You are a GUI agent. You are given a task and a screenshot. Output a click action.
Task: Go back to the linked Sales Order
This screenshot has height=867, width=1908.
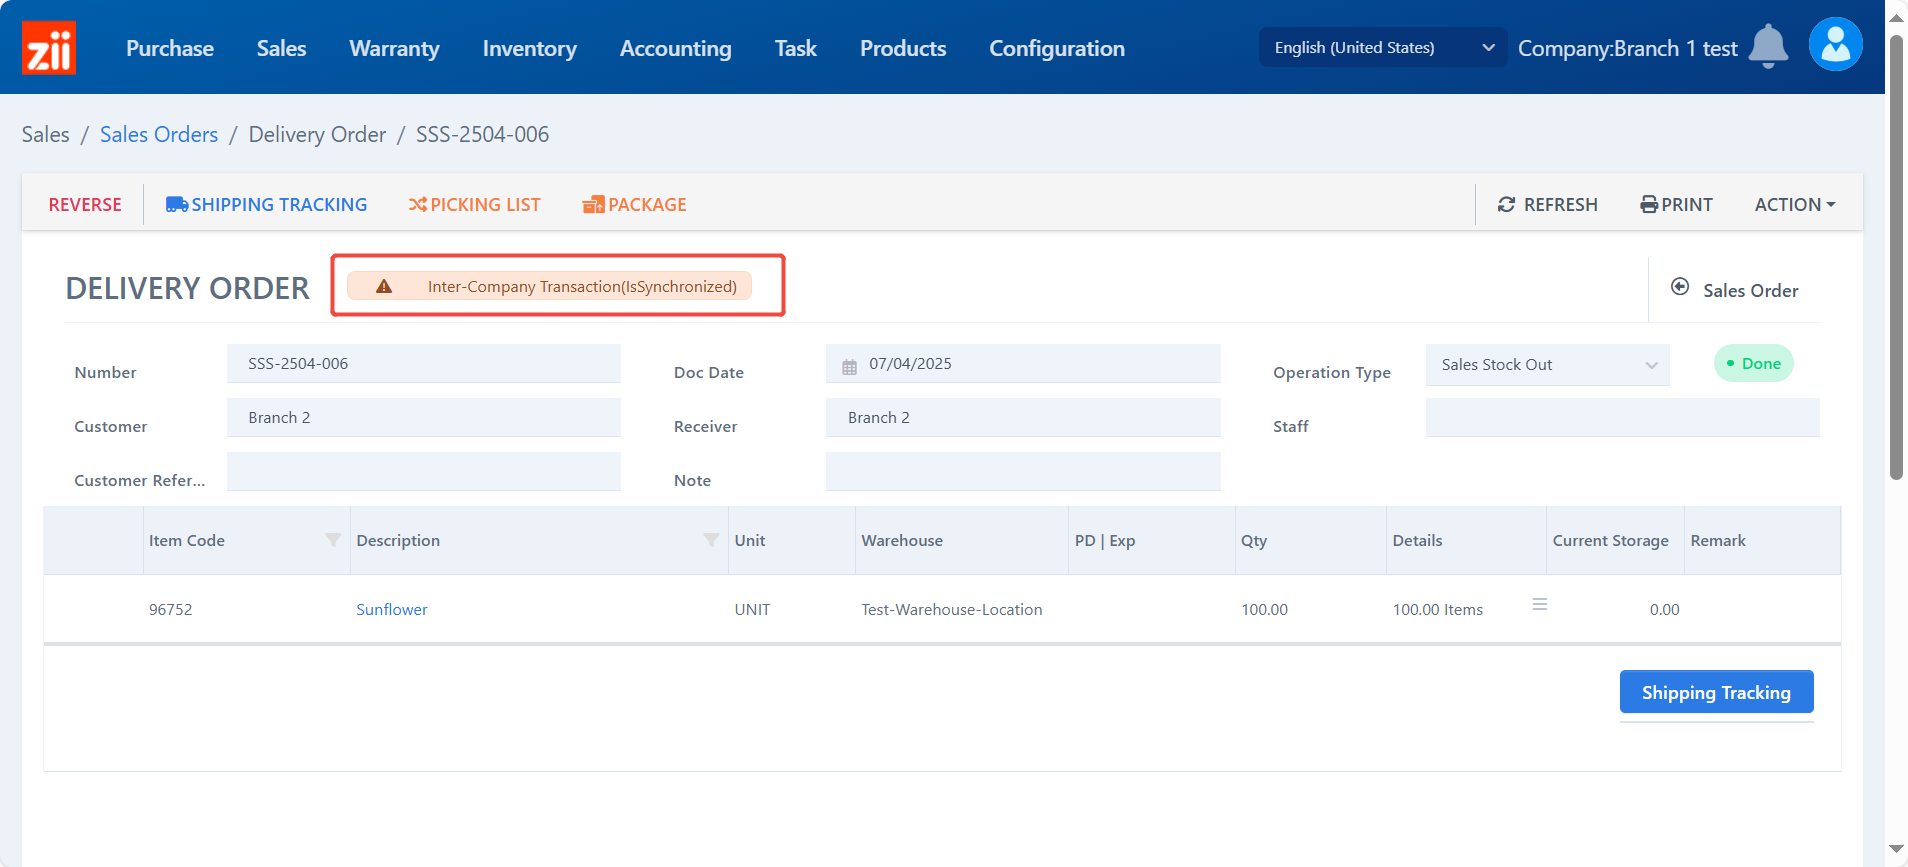1736,290
